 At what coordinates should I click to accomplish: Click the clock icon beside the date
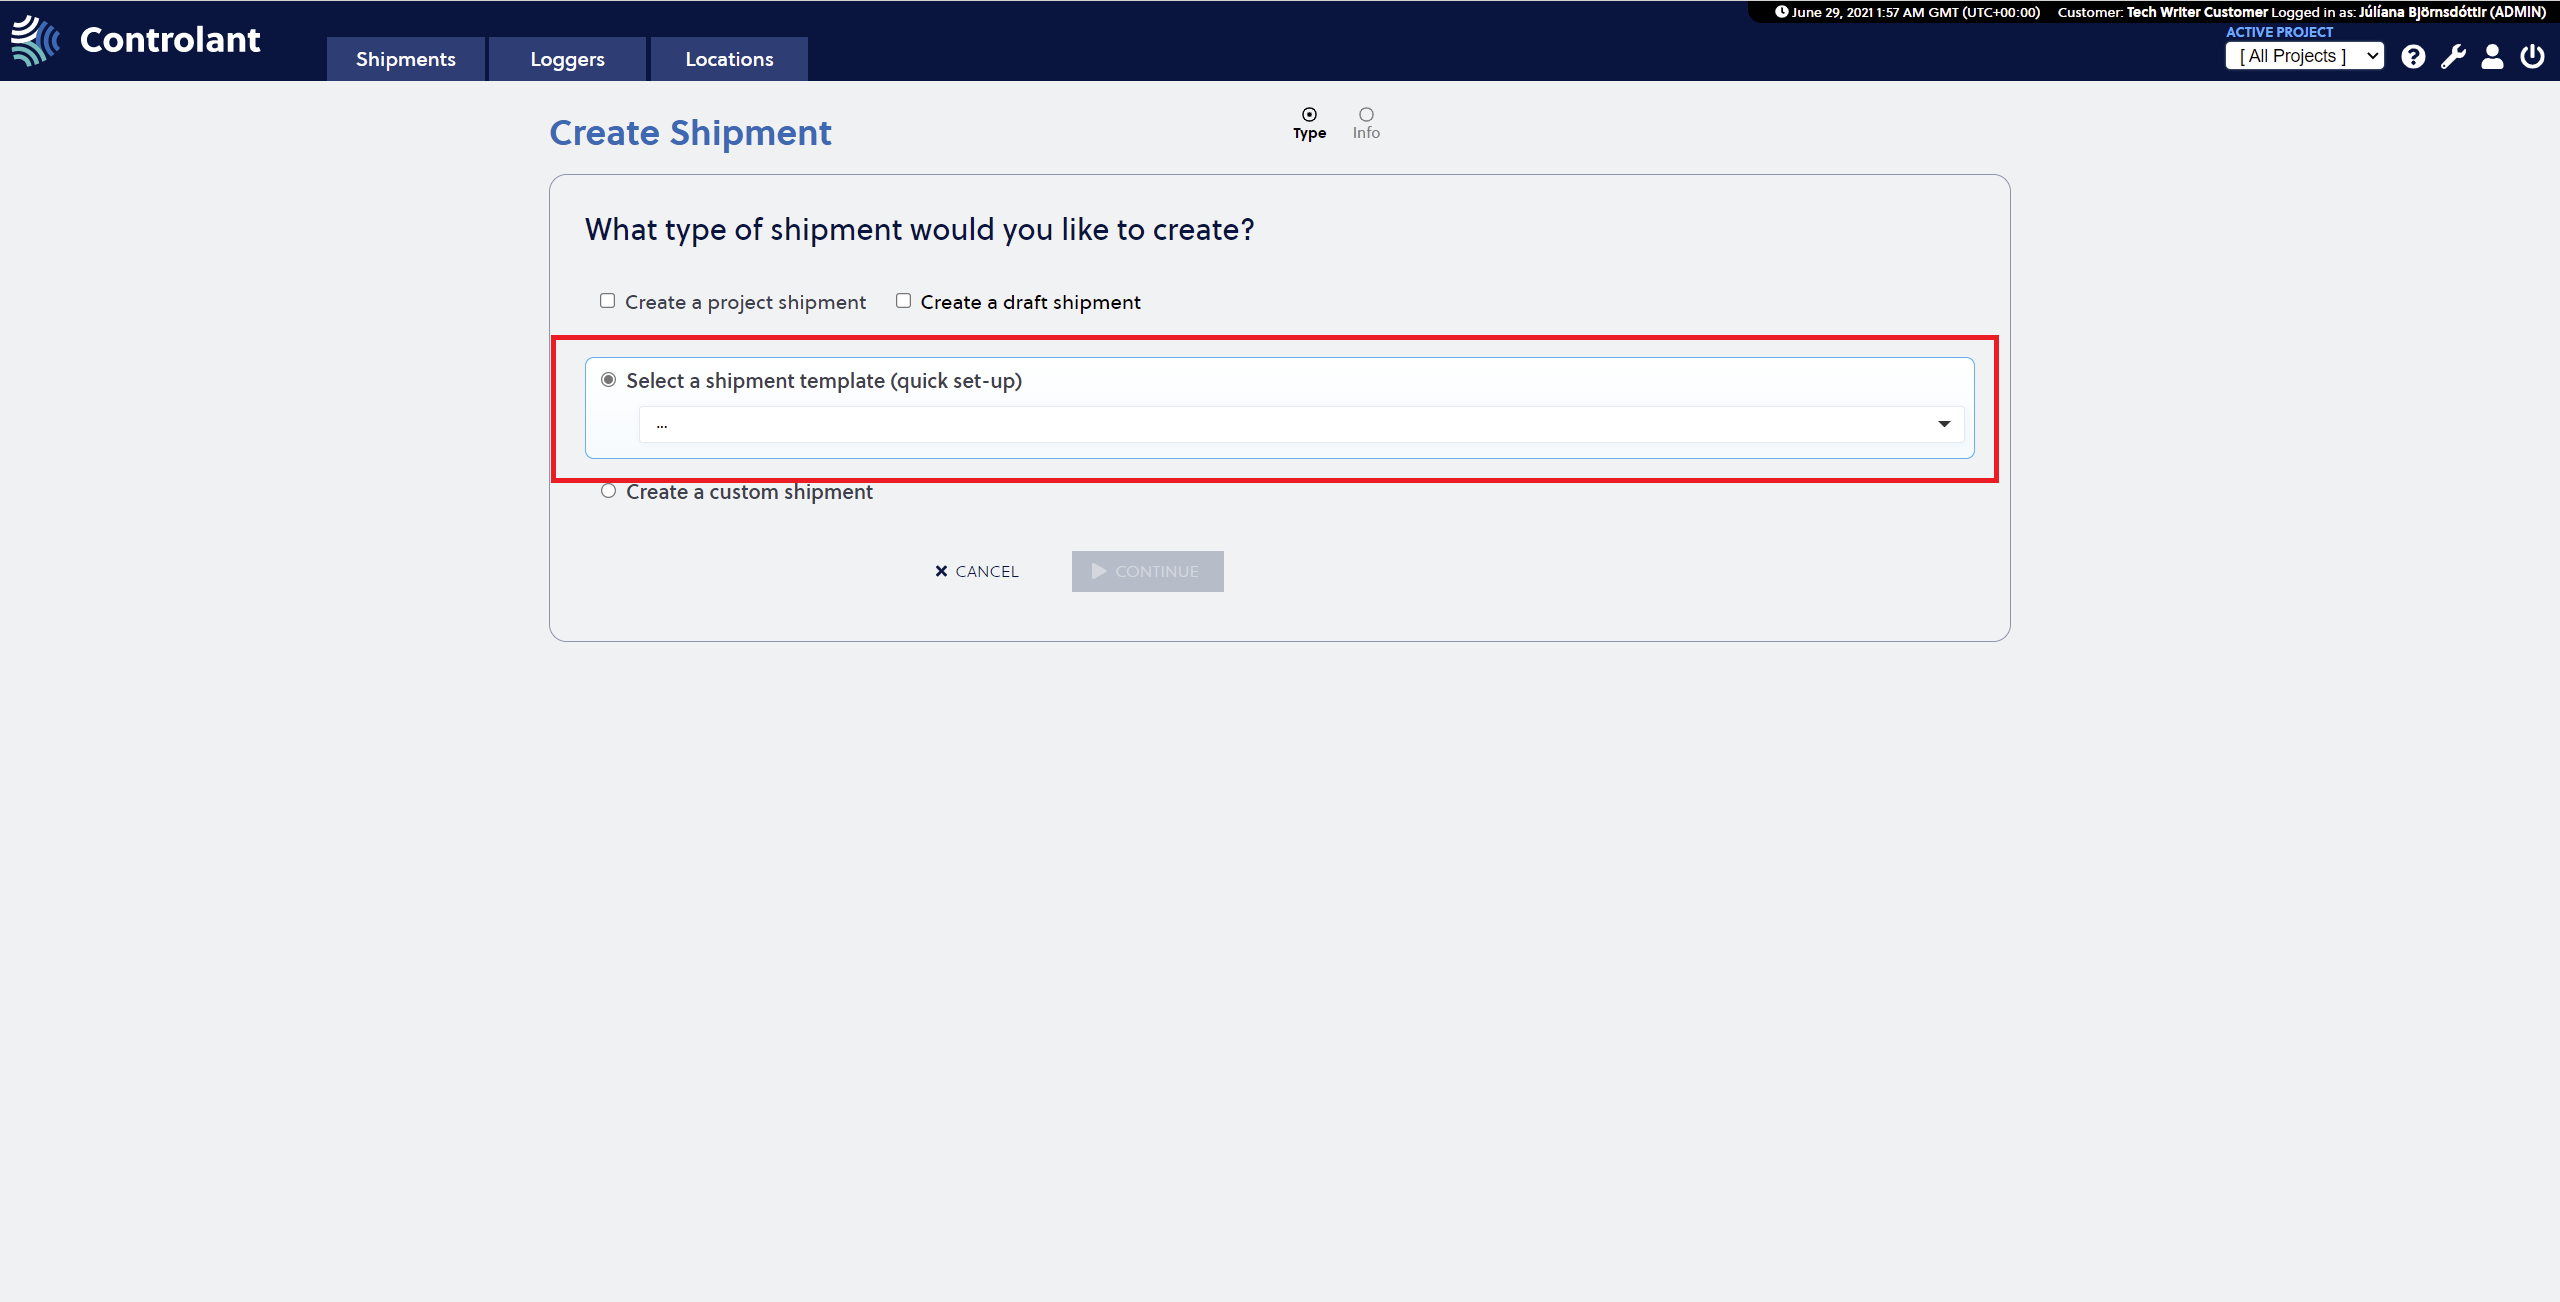tap(1781, 12)
